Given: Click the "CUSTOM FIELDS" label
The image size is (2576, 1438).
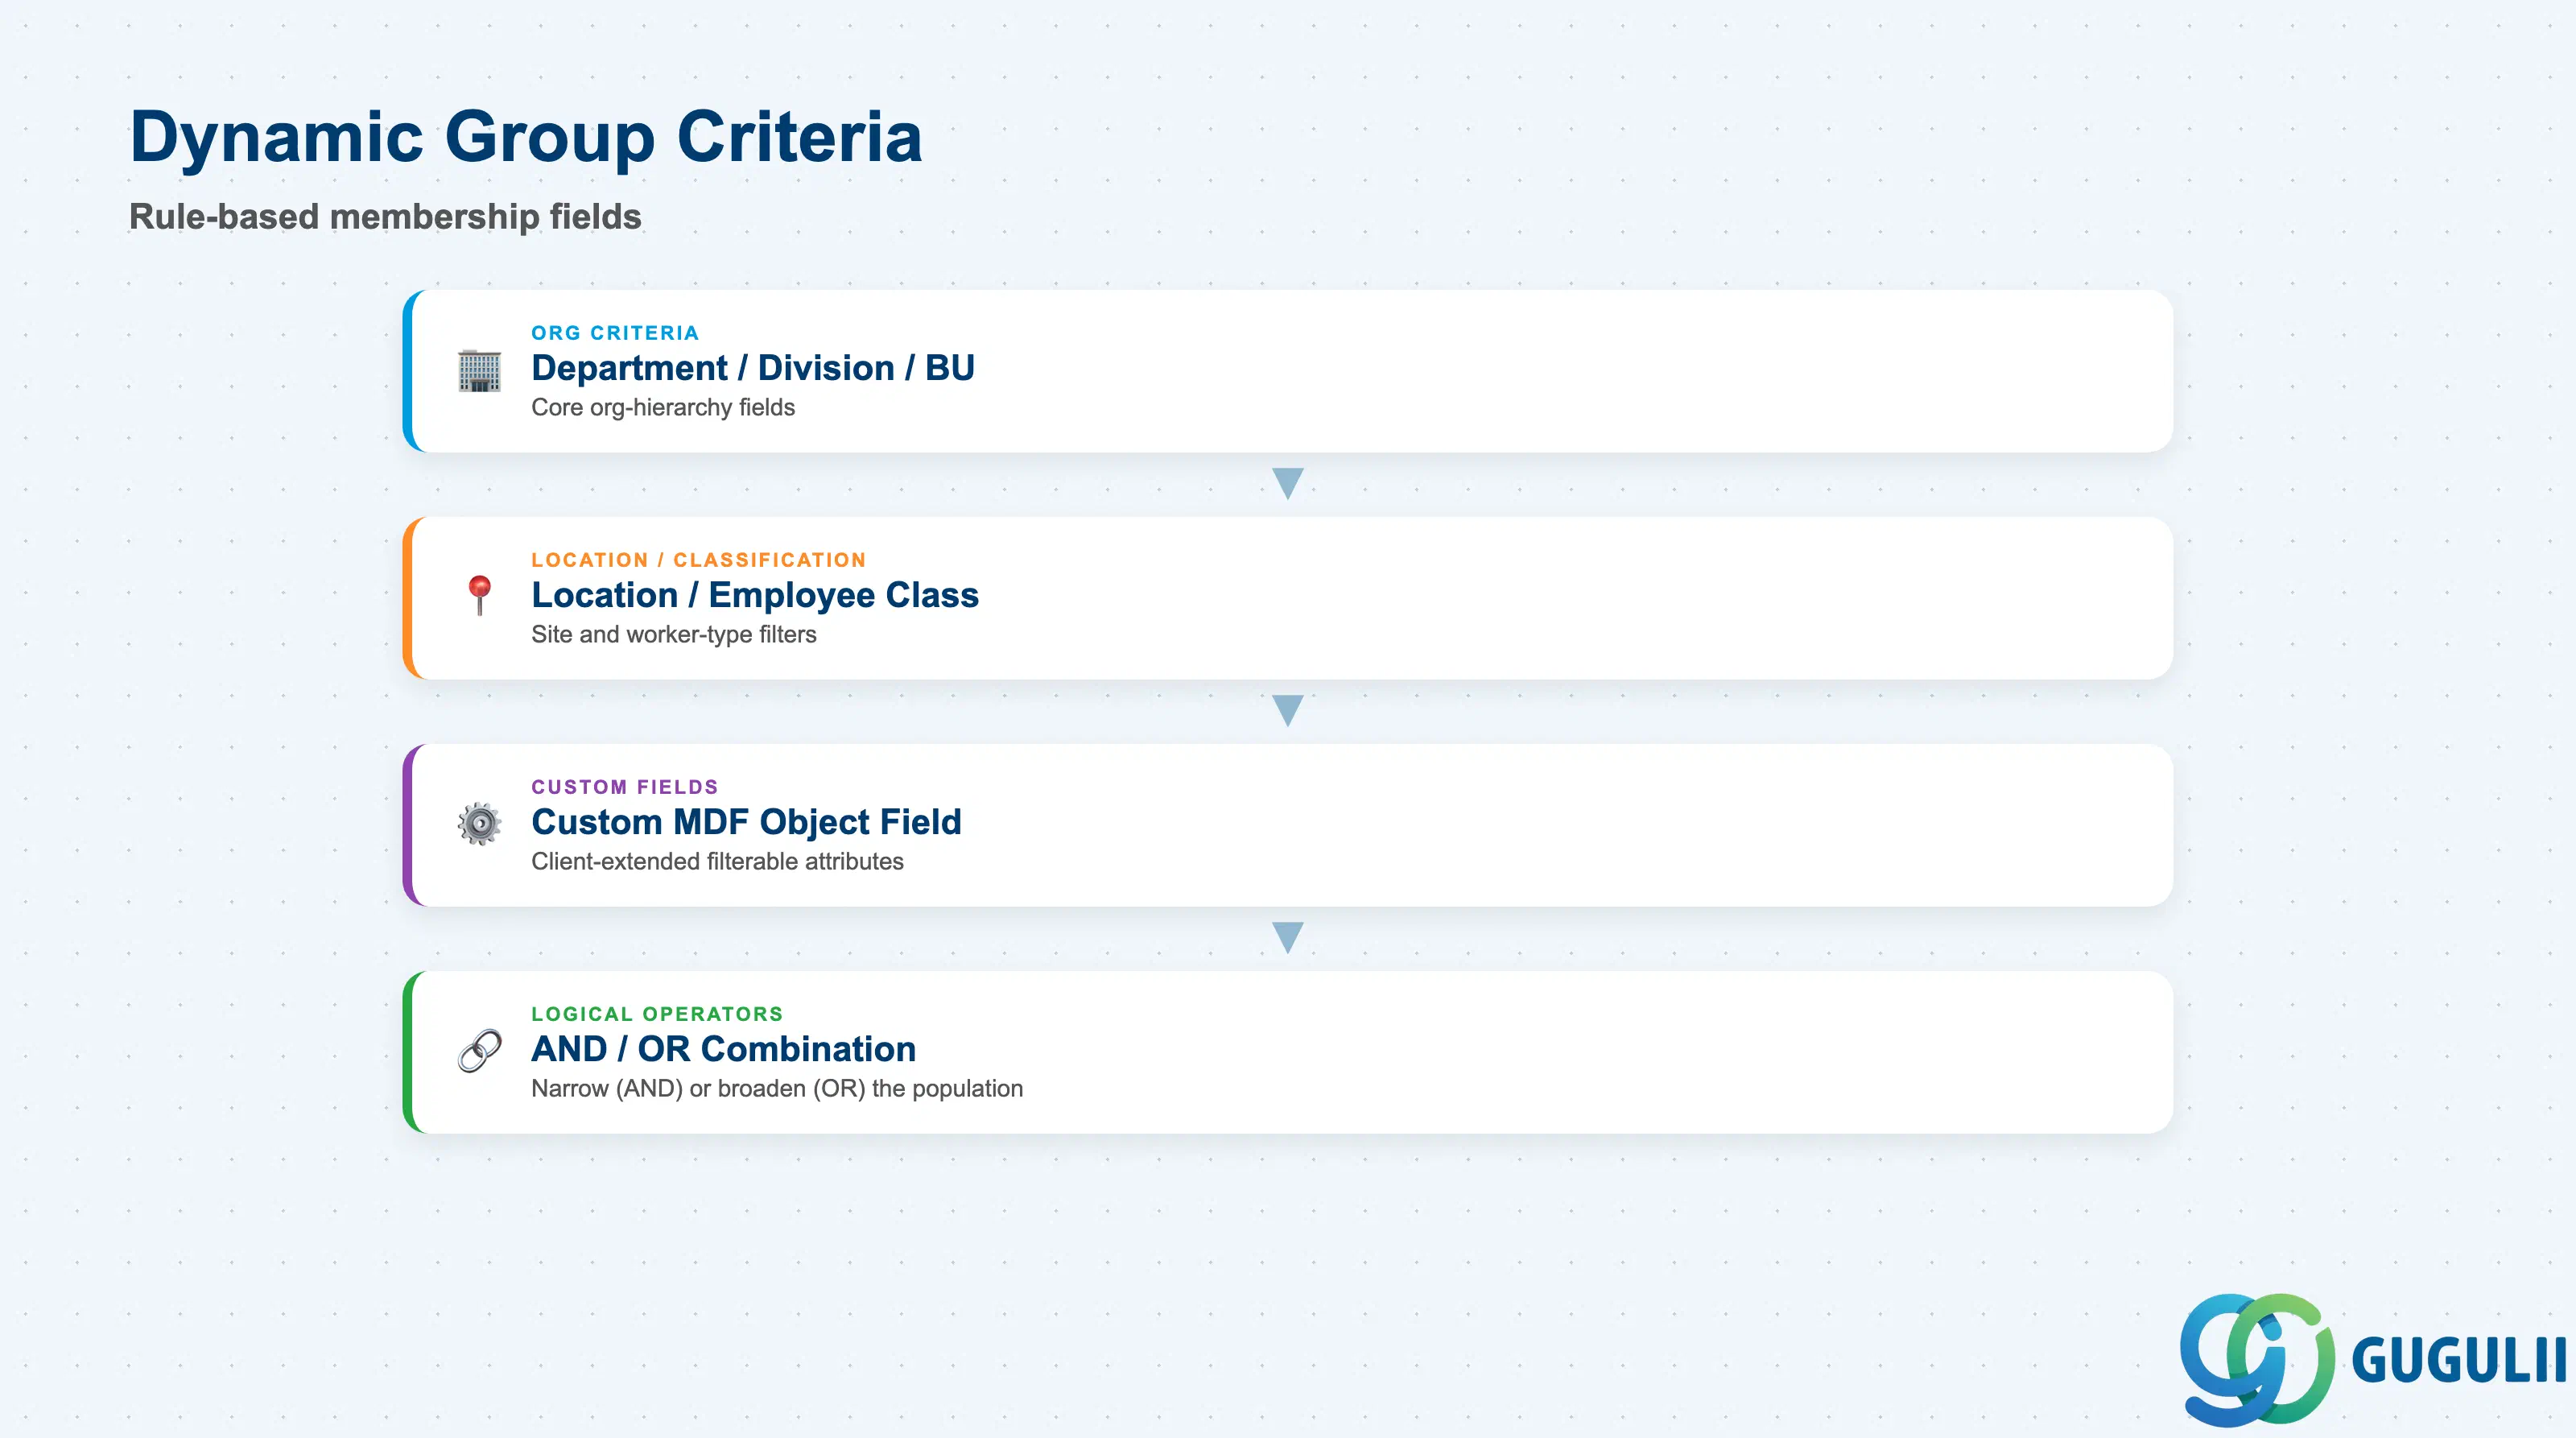Looking at the screenshot, I should coord(625,787).
